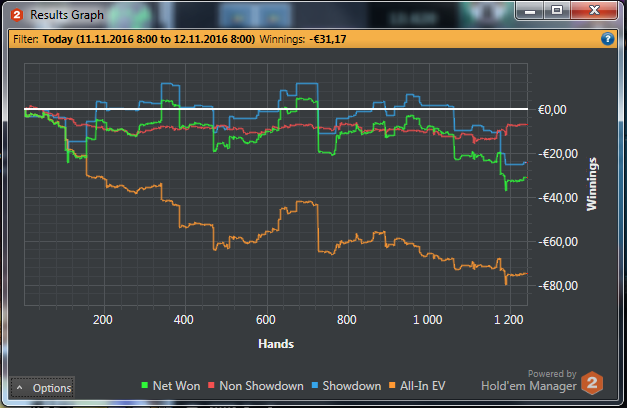Select the Showdown legend label
This screenshot has width=627, height=408.
(x=351, y=386)
